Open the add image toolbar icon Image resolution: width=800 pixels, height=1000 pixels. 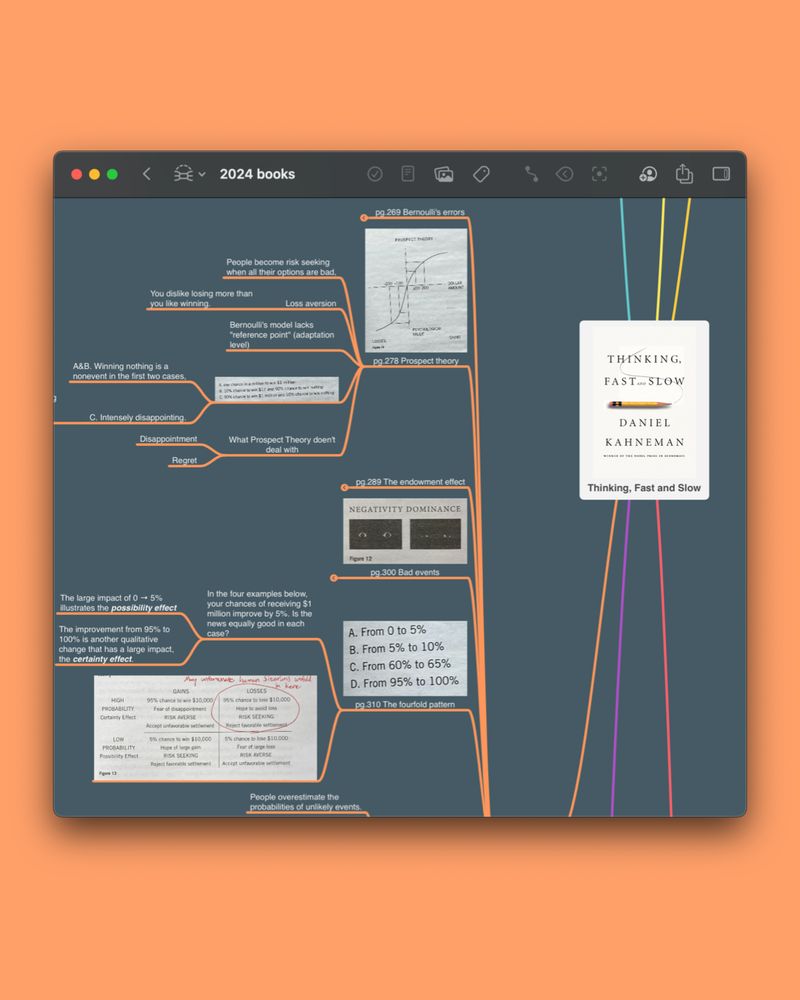click(443, 174)
